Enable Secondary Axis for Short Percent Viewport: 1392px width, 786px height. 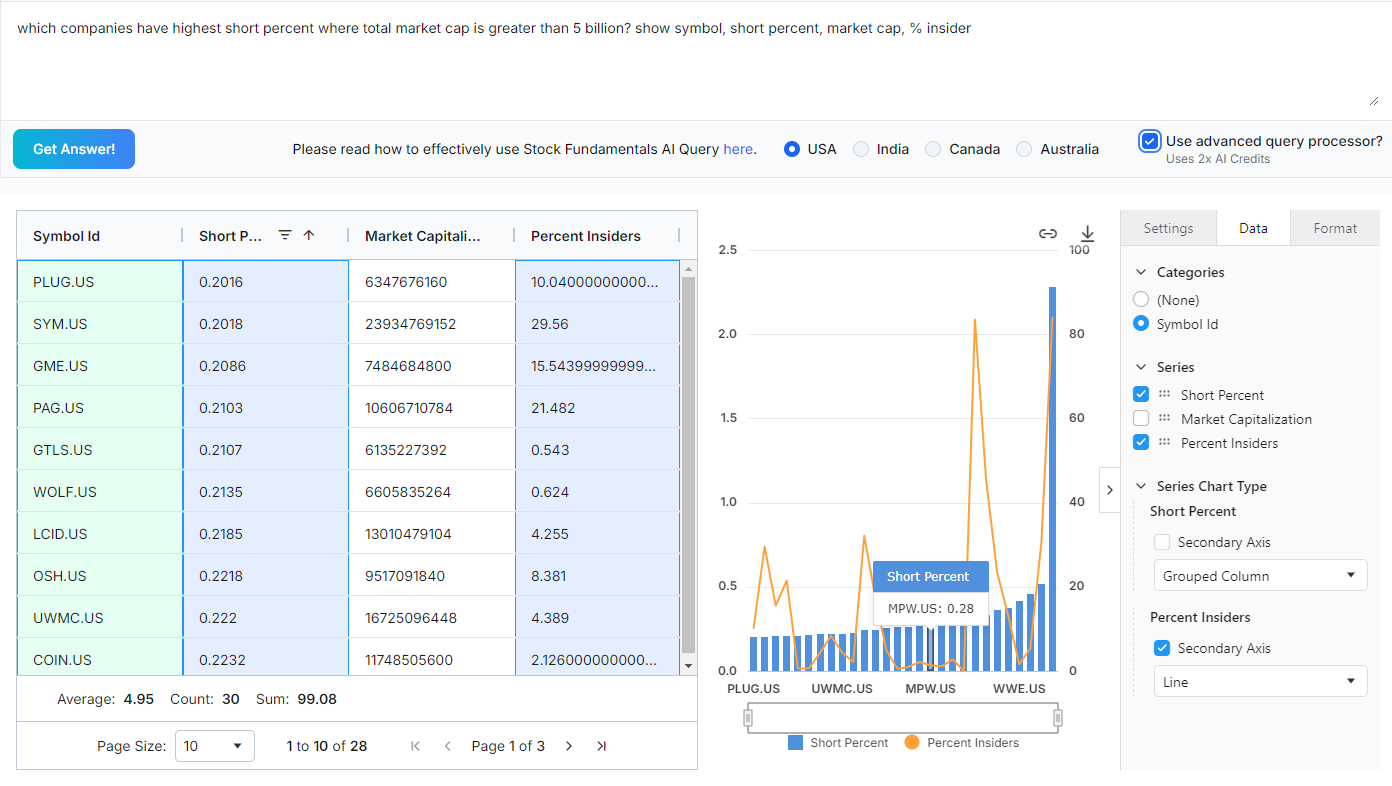coord(1162,542)
